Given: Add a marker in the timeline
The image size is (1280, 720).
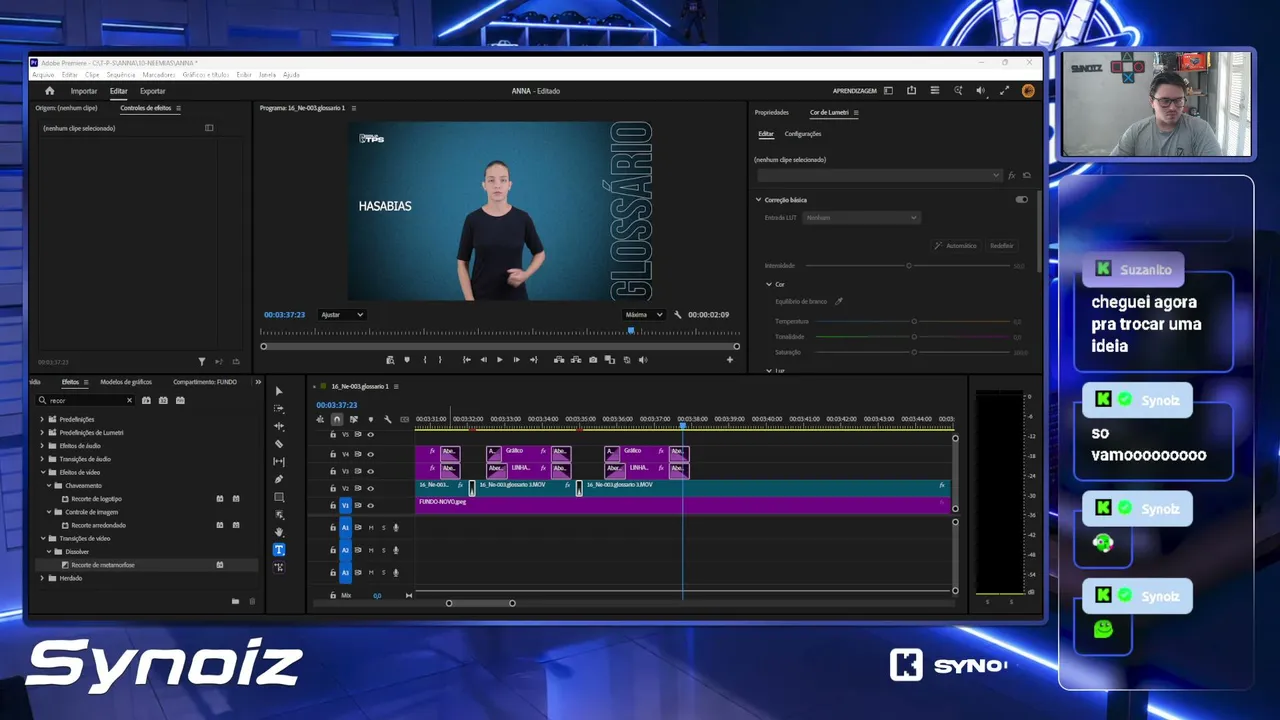Looking at the screenshot, I should tap(370, 419).
